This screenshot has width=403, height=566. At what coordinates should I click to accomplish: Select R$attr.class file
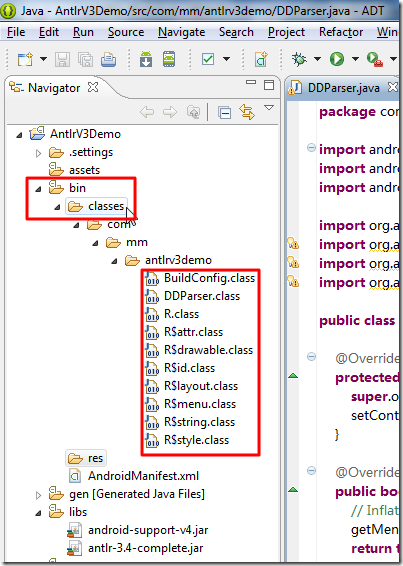(193, 332)
